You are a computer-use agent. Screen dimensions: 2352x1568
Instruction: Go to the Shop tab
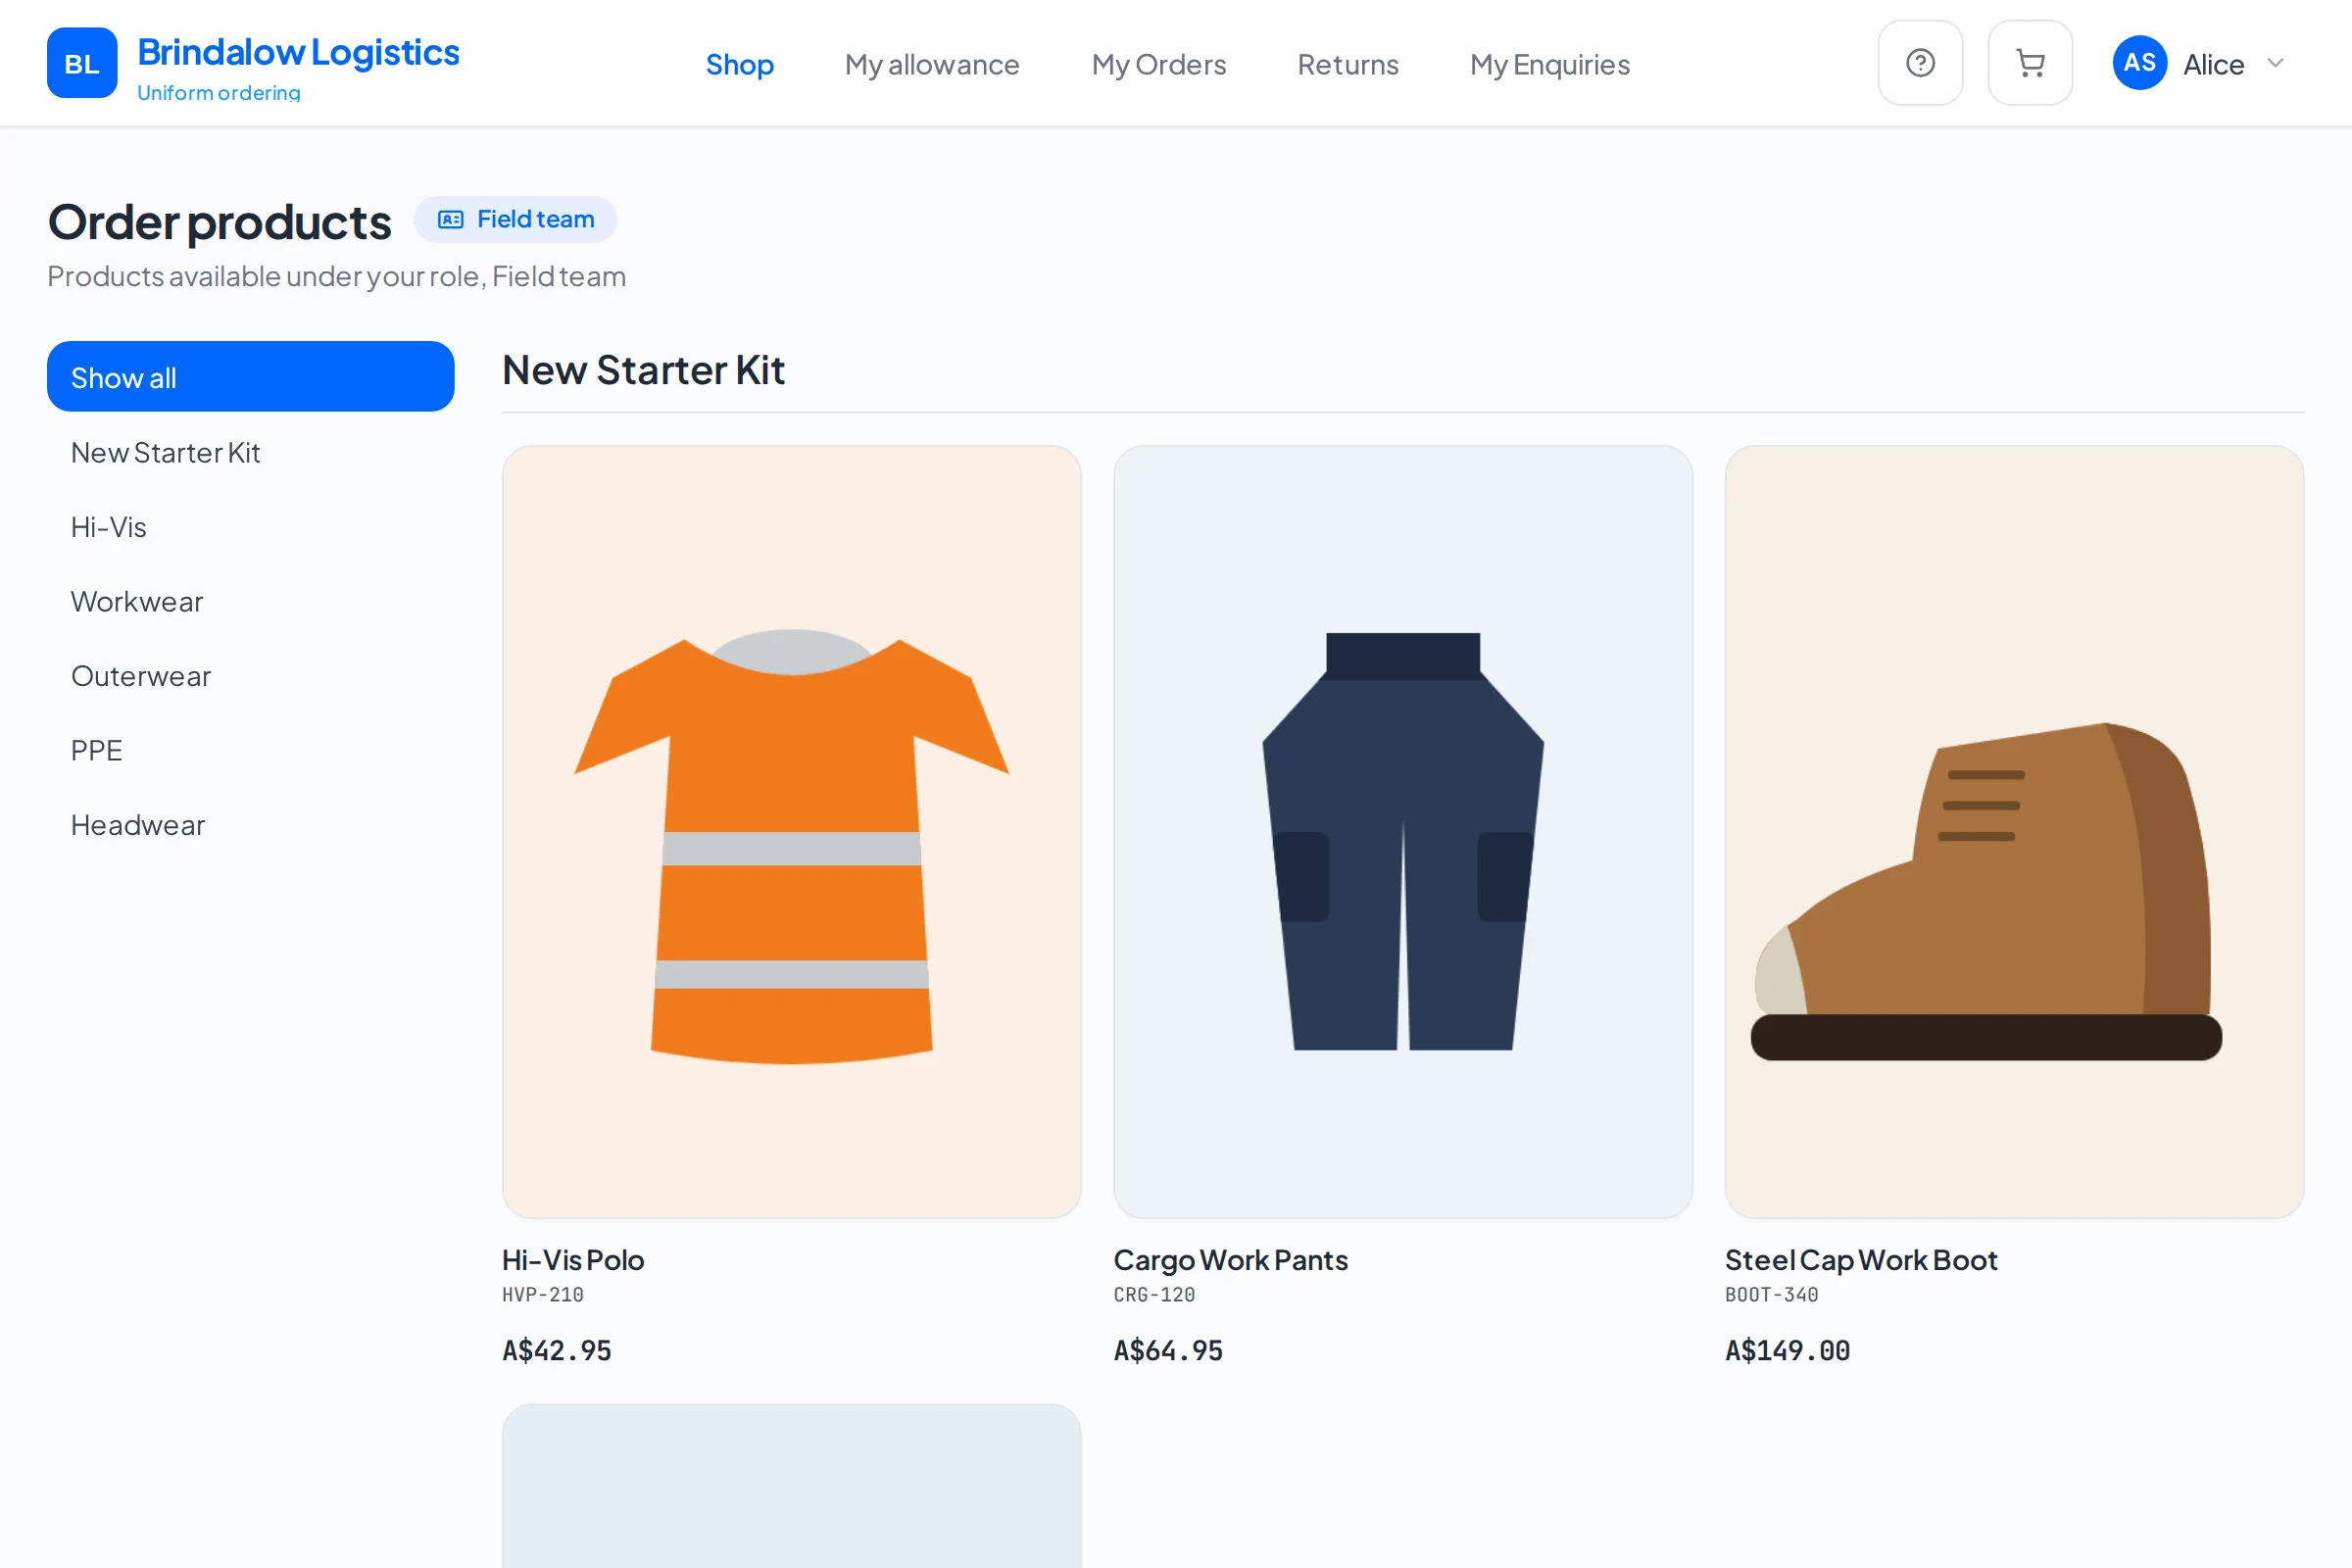[740, 64]
